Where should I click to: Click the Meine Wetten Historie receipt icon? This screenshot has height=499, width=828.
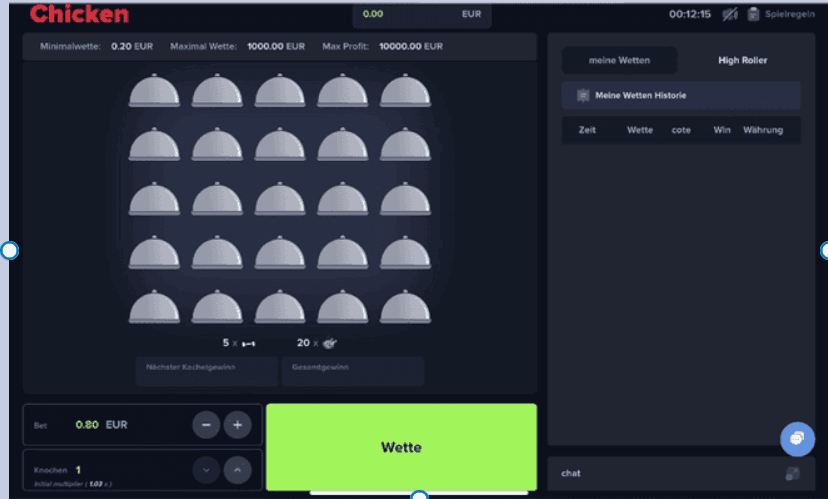pyautogui.click(x=583, y=96)
